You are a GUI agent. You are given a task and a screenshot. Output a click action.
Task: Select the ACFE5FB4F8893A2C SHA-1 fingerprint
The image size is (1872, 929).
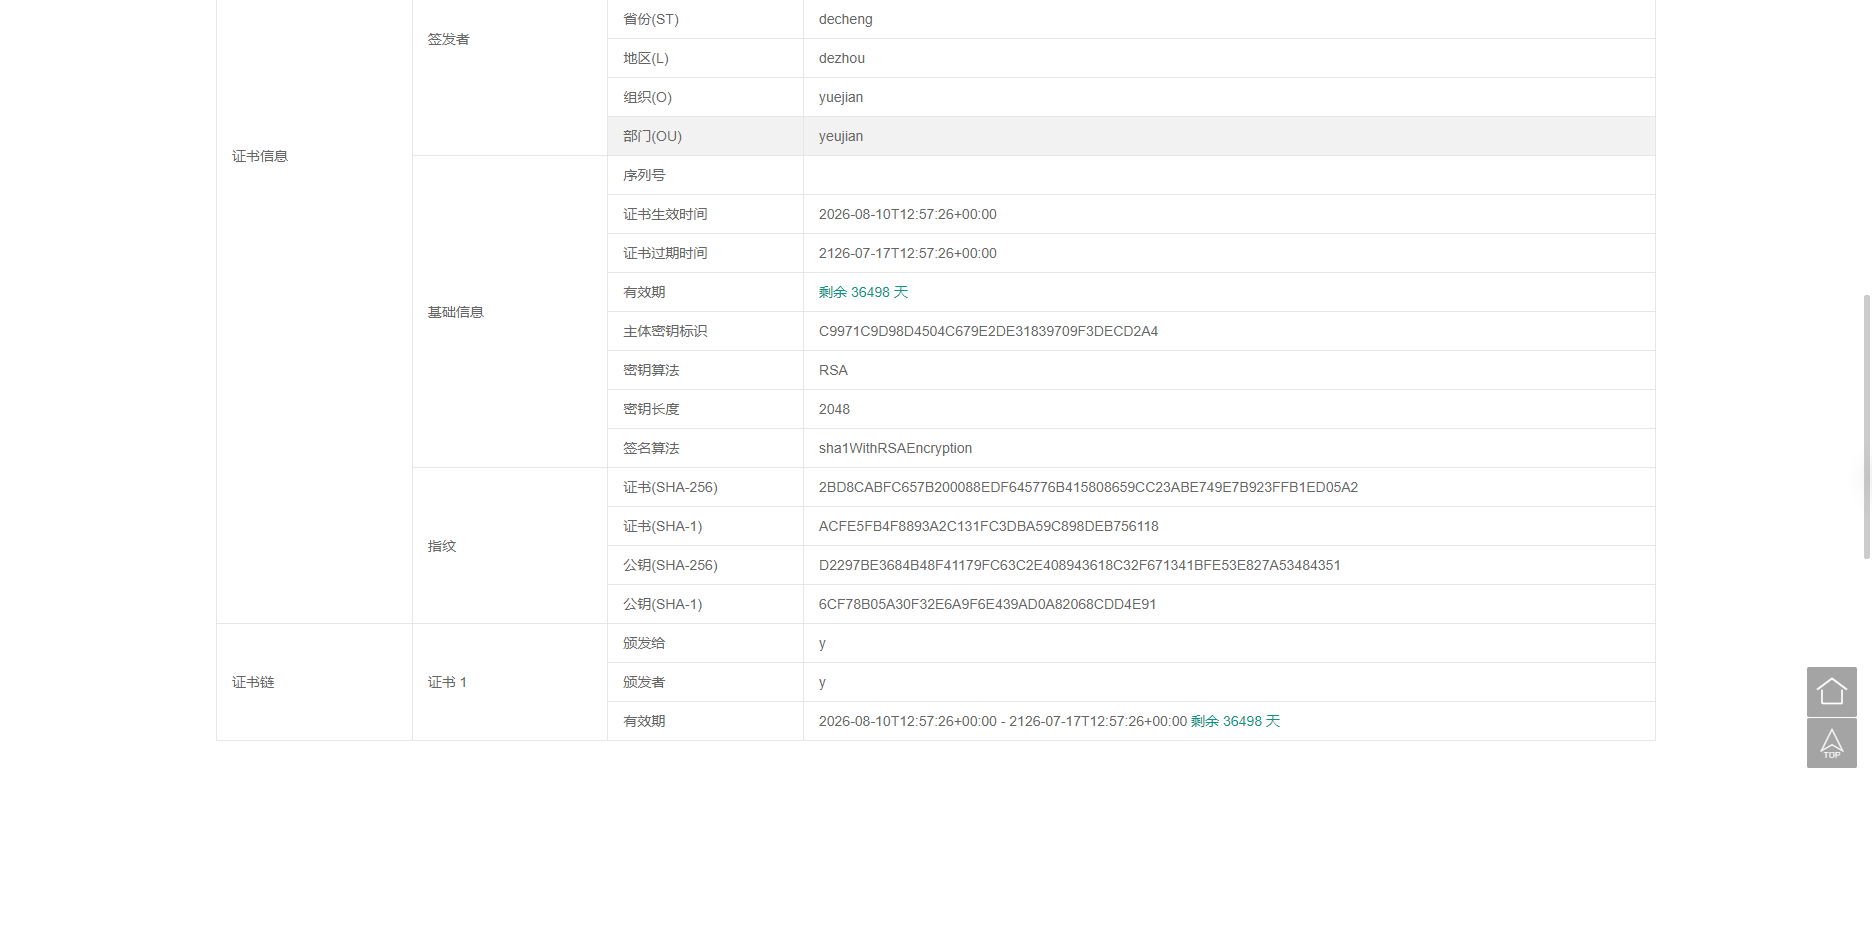point(989,526)
